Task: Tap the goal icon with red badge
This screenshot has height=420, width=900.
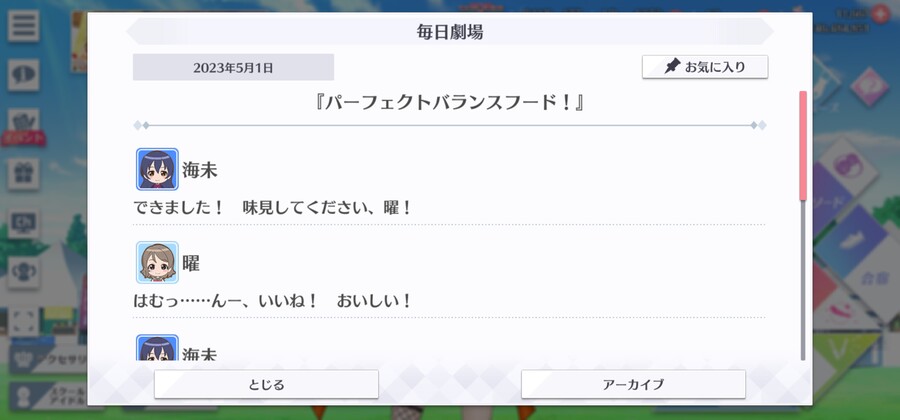Action: point(24,125)
